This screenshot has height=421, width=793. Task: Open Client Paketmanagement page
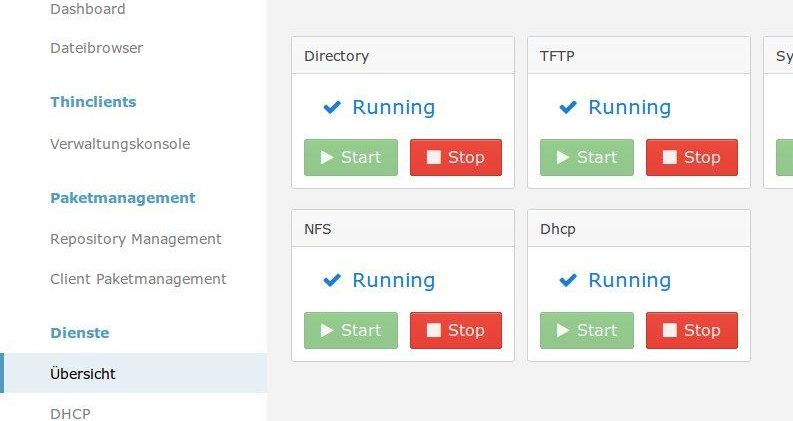click(138, 279)
